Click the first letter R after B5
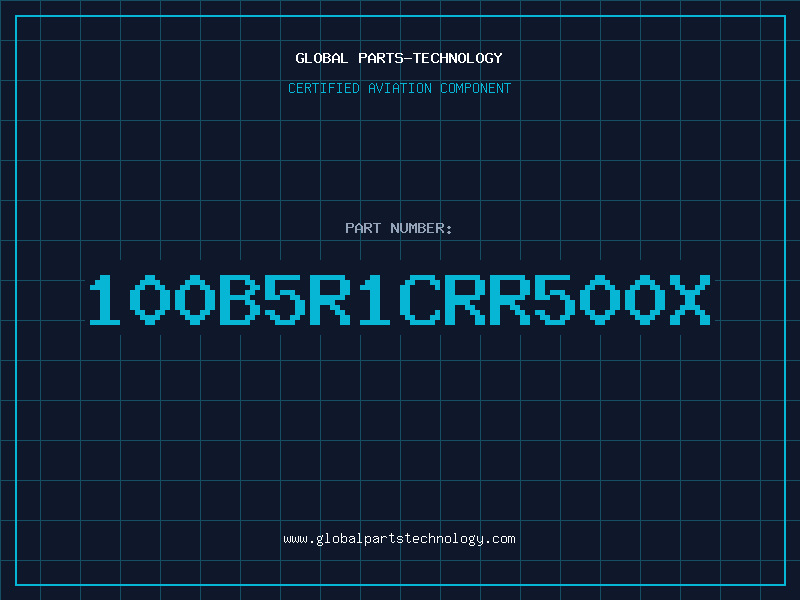This screenshot has width=800, height=600. [x=330, y=300]
